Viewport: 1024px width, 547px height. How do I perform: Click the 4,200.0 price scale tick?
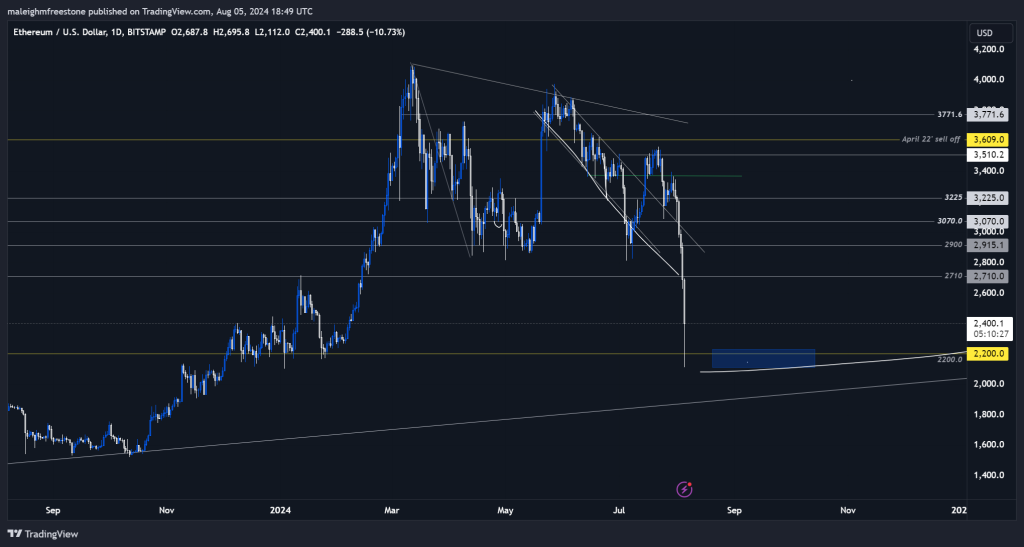tap(987, 50)
